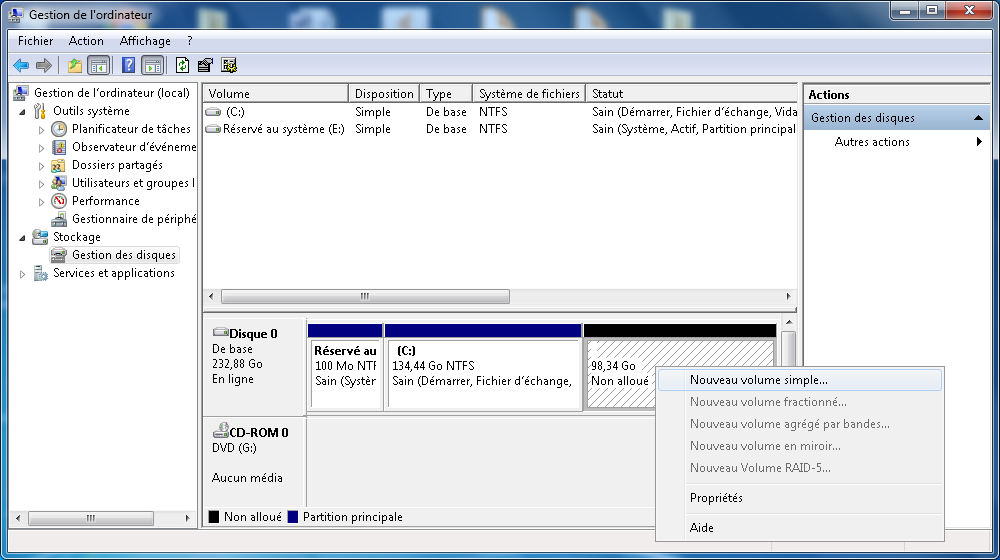Screen dimensions: 1000x560
Task: Open the Autres actions submenu arrow
Action: (x=979, y=142)
